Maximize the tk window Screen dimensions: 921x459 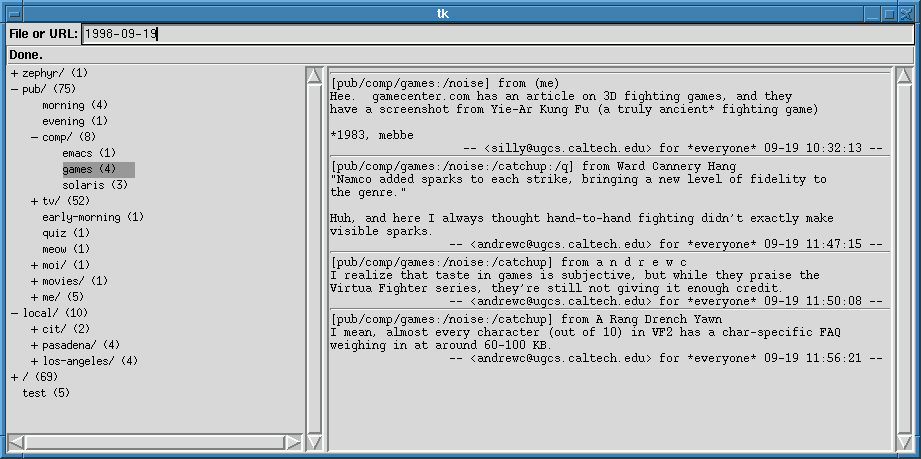(889, 14)
